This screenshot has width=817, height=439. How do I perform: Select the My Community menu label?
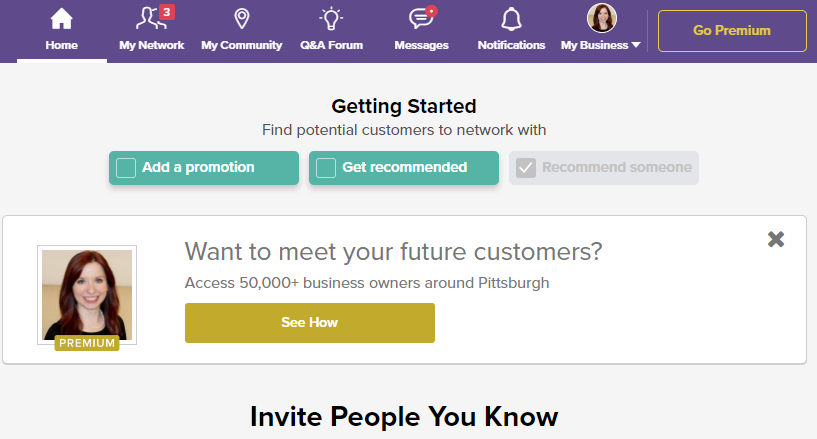[242, 45]
